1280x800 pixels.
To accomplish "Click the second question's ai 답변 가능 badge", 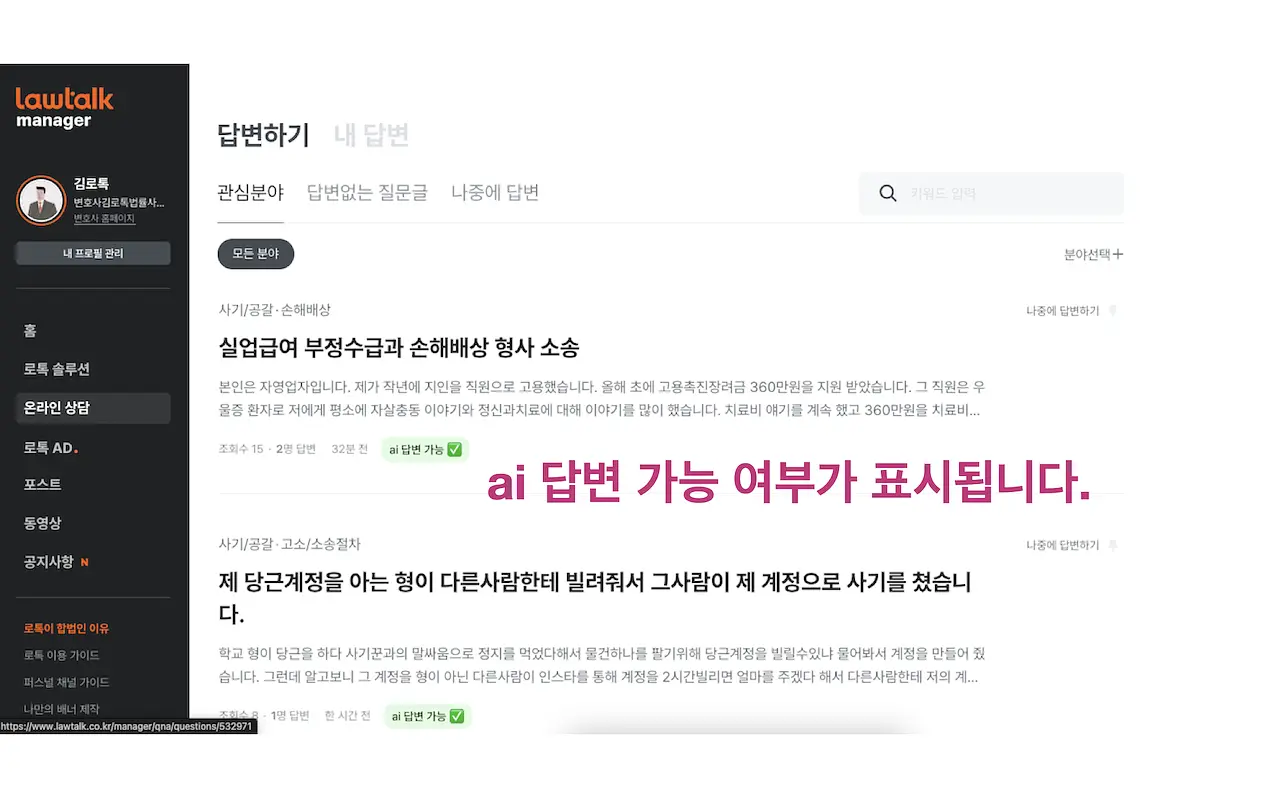I will coord(426,716).
